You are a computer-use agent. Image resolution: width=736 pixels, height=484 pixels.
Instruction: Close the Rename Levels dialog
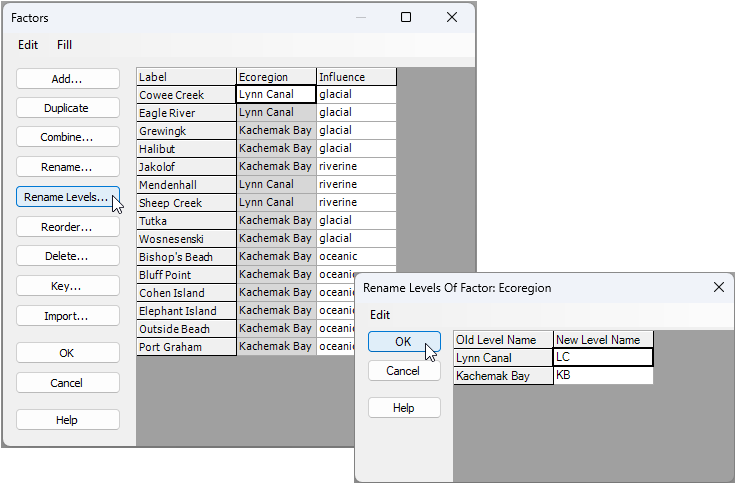point(717,287)
